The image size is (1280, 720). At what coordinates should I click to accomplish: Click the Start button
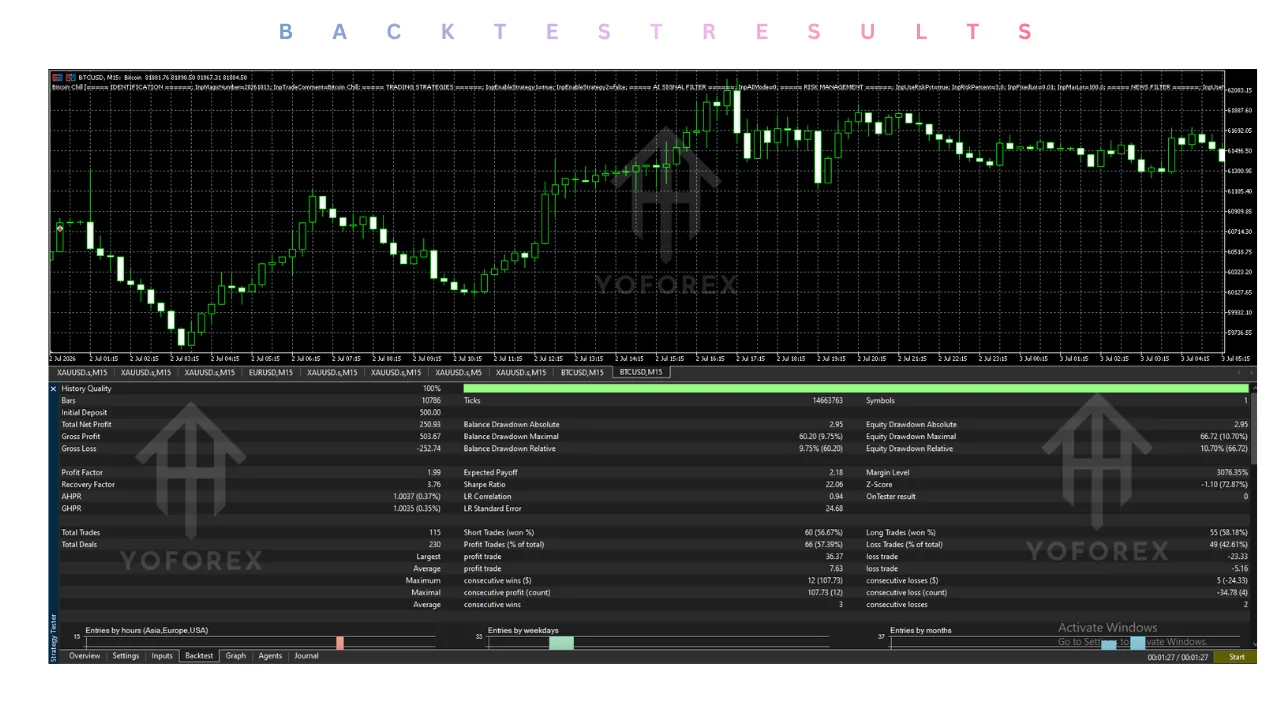coord(1236,657)
